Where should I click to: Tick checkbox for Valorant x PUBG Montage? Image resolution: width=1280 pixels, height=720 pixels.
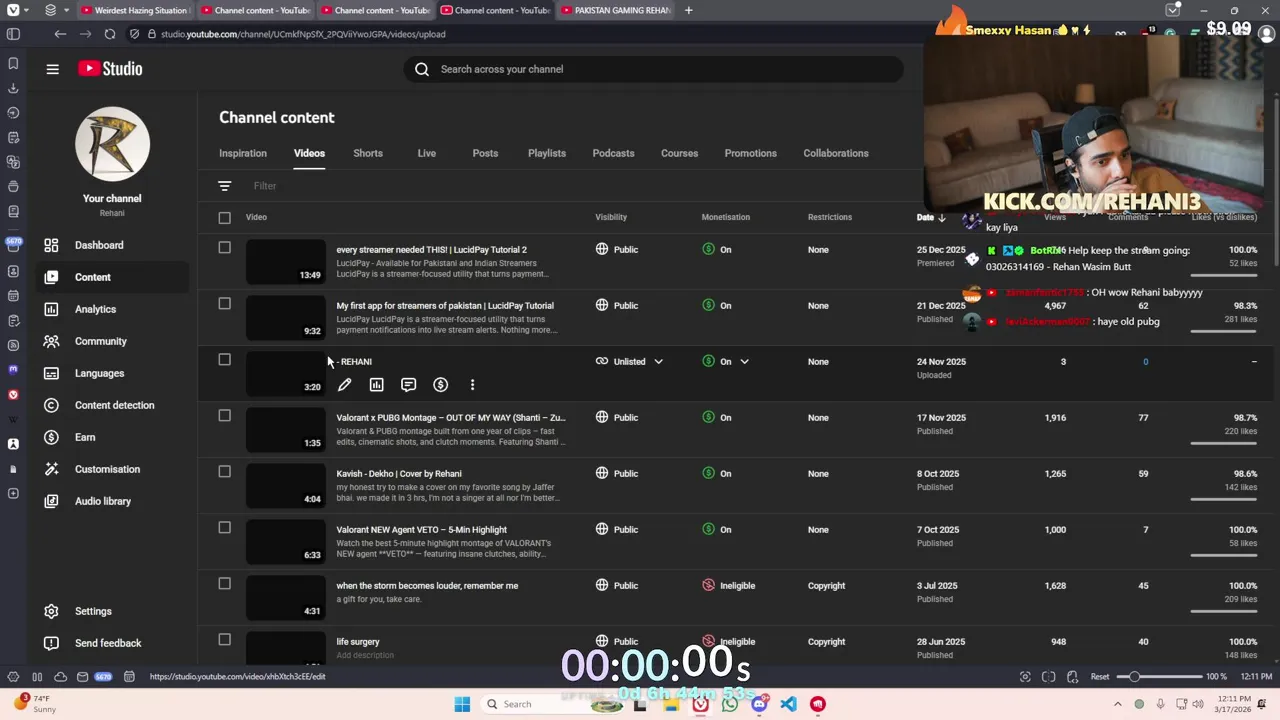point(225,416)
